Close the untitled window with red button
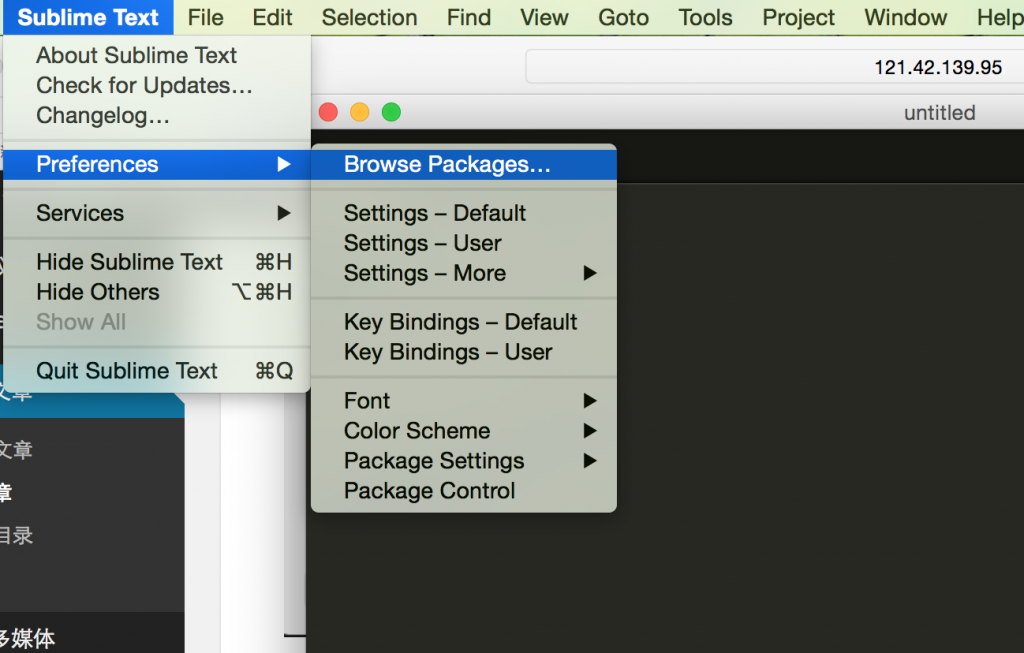 point(328,112)
